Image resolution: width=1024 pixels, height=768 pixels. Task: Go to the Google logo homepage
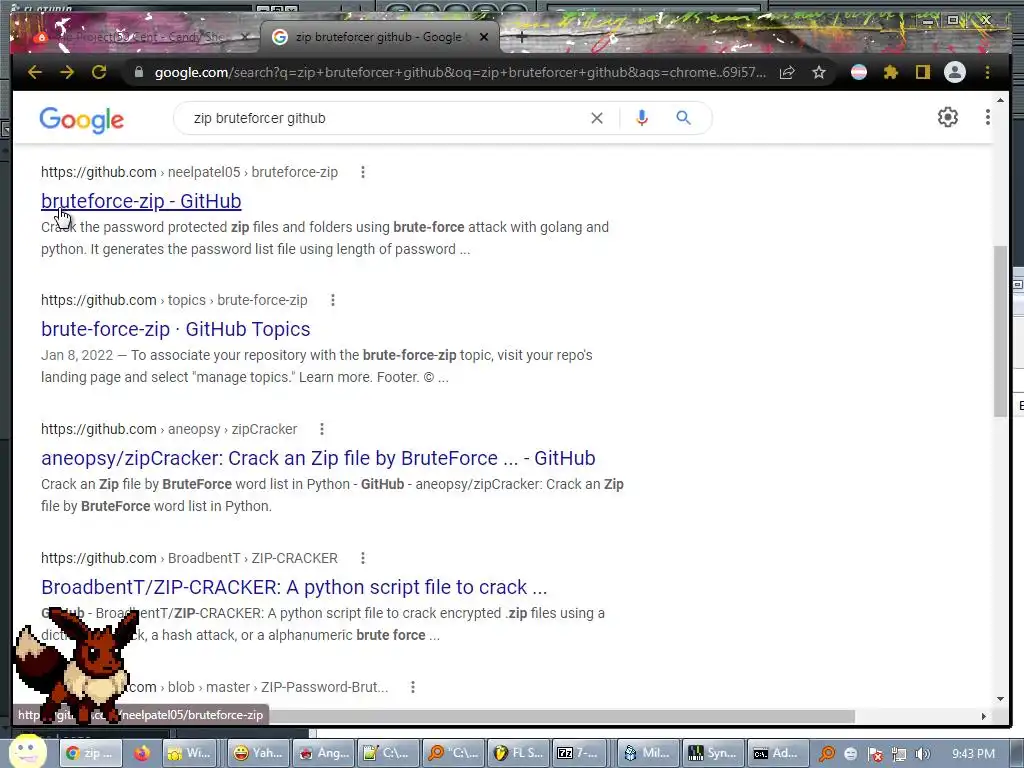(82, 120)
